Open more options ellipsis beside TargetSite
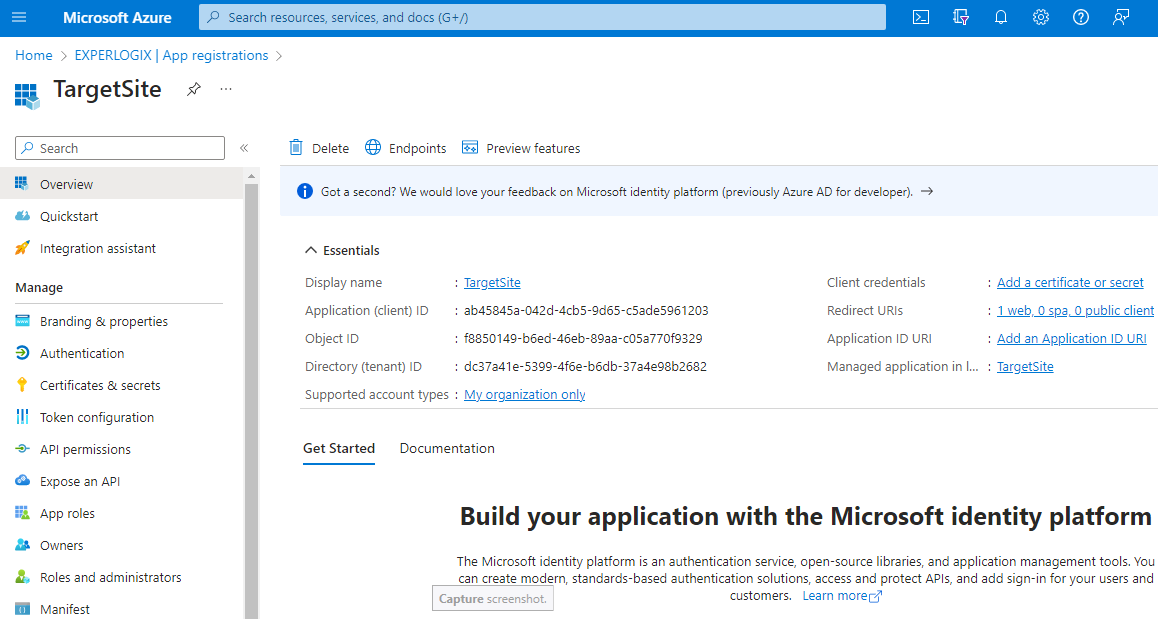 pos(226,89)
